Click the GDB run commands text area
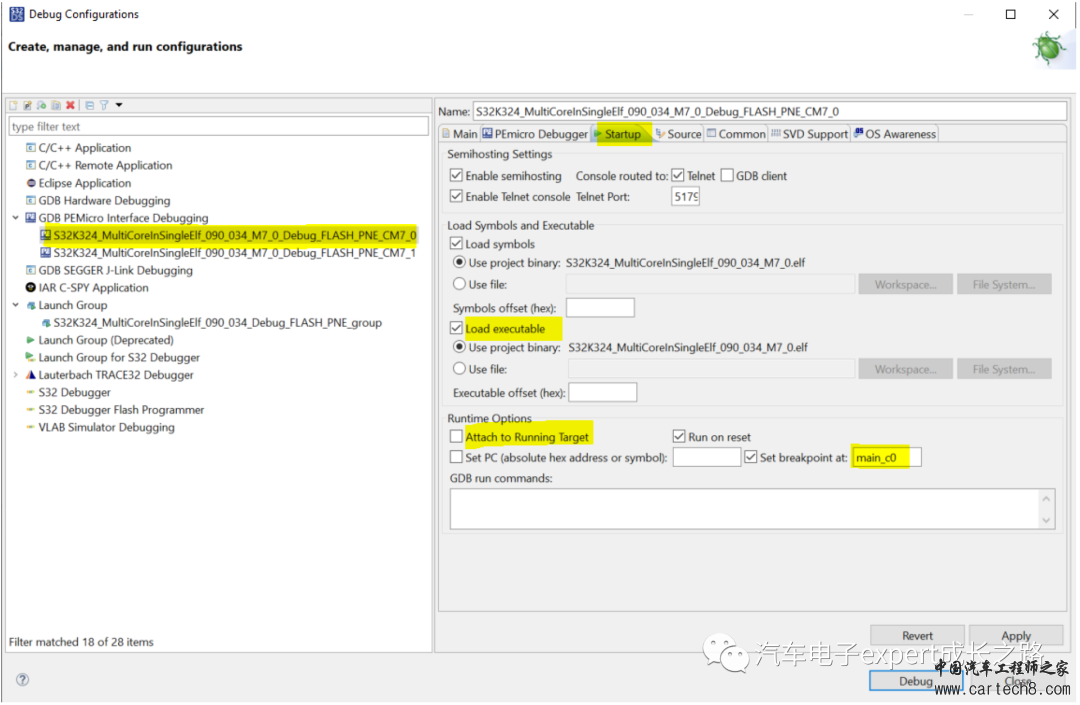The width and height of the screenshot is (1080, 705). click(x=752, y=509)
